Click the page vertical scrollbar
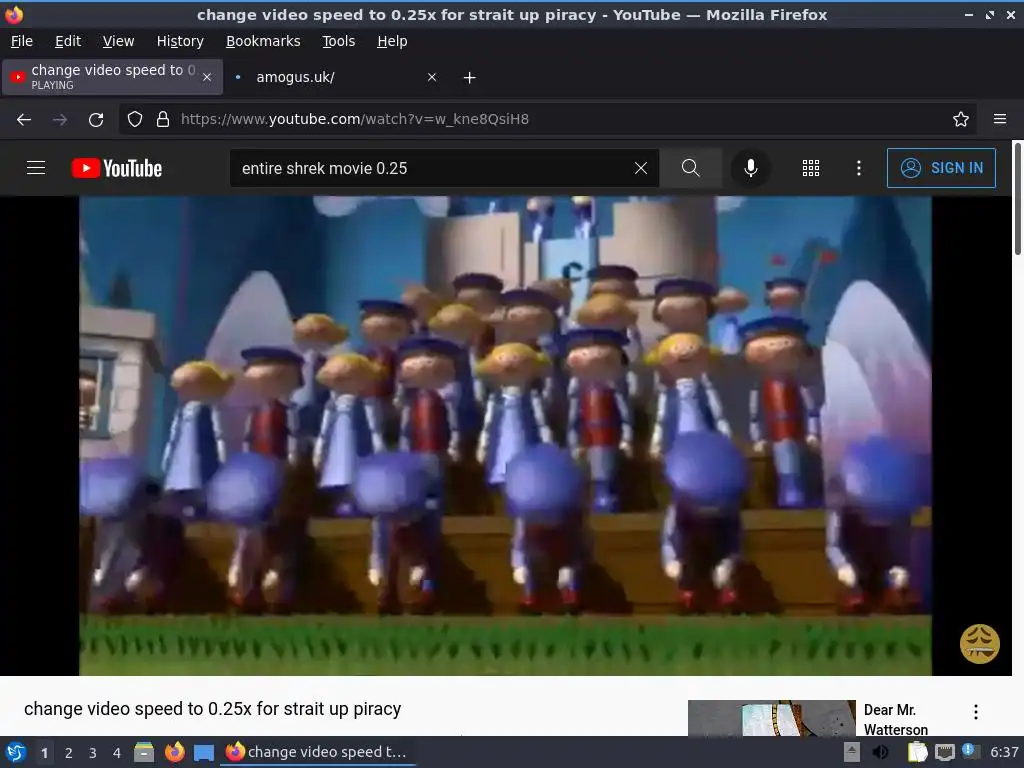Viewport: 1024px width, 768px height. [1017, 199]
